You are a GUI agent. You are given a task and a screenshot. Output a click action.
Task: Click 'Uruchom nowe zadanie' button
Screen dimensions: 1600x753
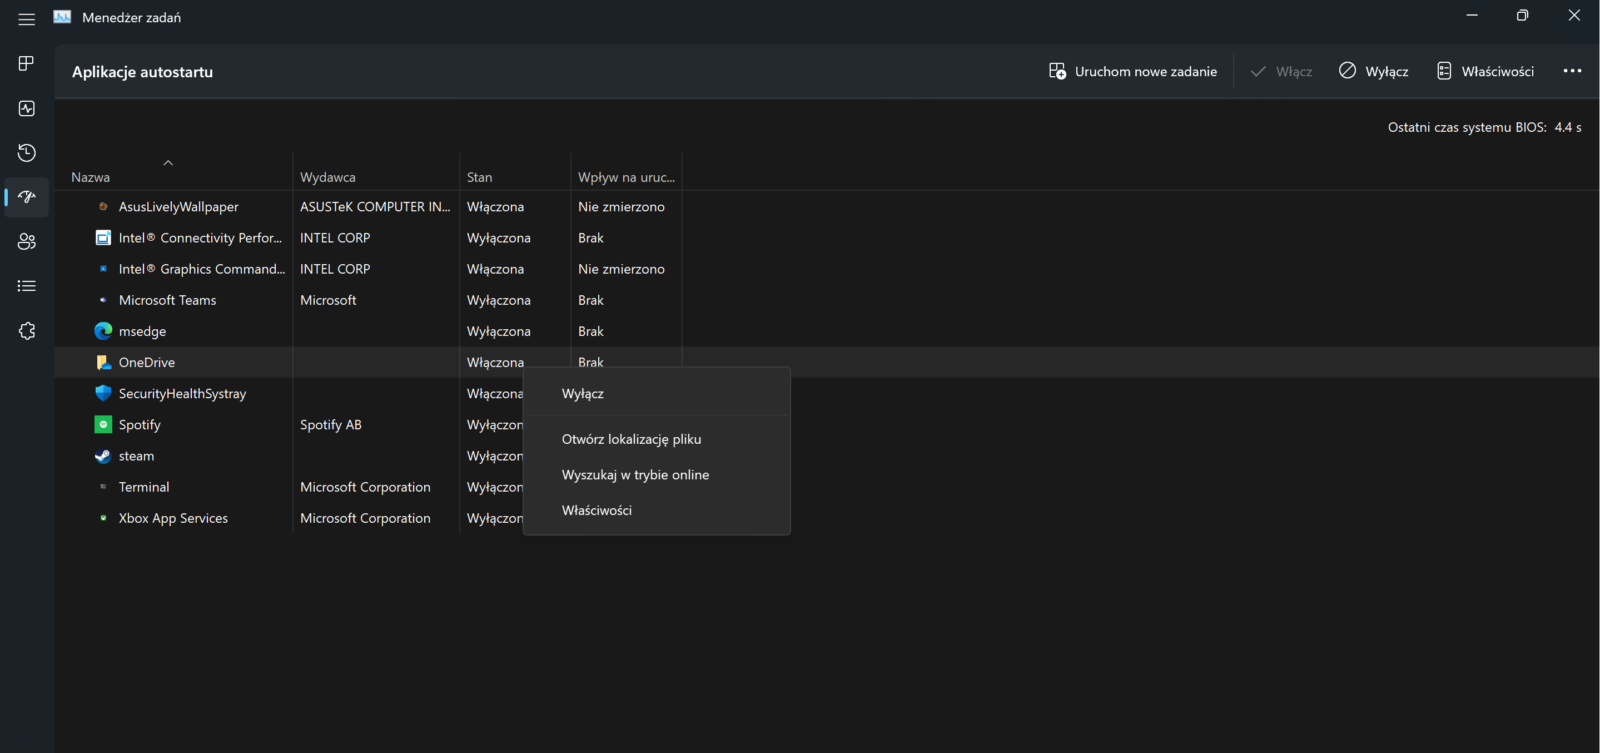pos(1133,71)
